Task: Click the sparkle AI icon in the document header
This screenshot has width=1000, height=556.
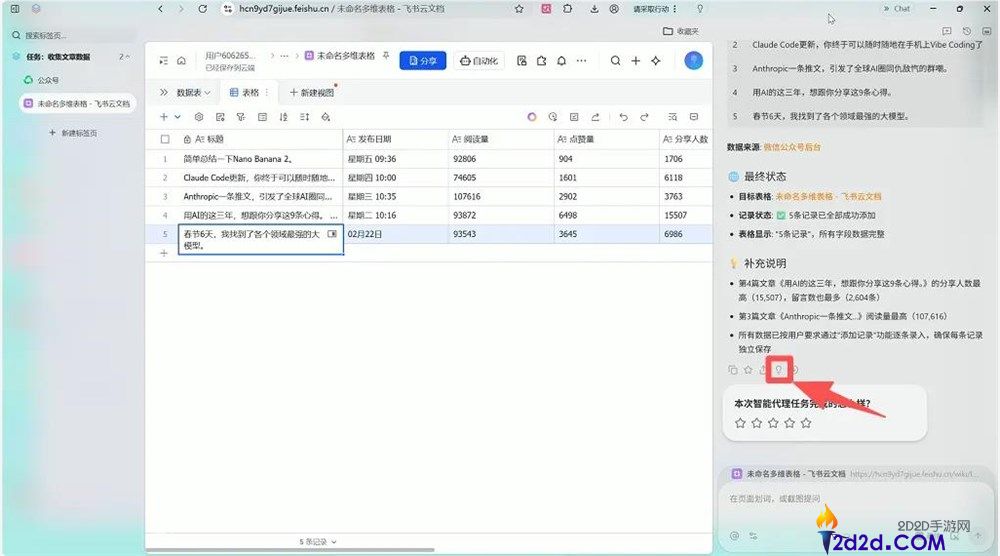Action: click(656, 61)
